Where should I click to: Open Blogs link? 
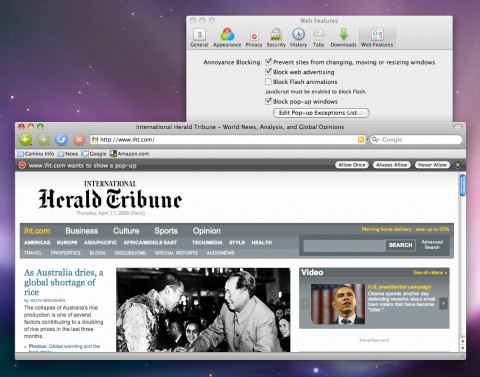97,253
